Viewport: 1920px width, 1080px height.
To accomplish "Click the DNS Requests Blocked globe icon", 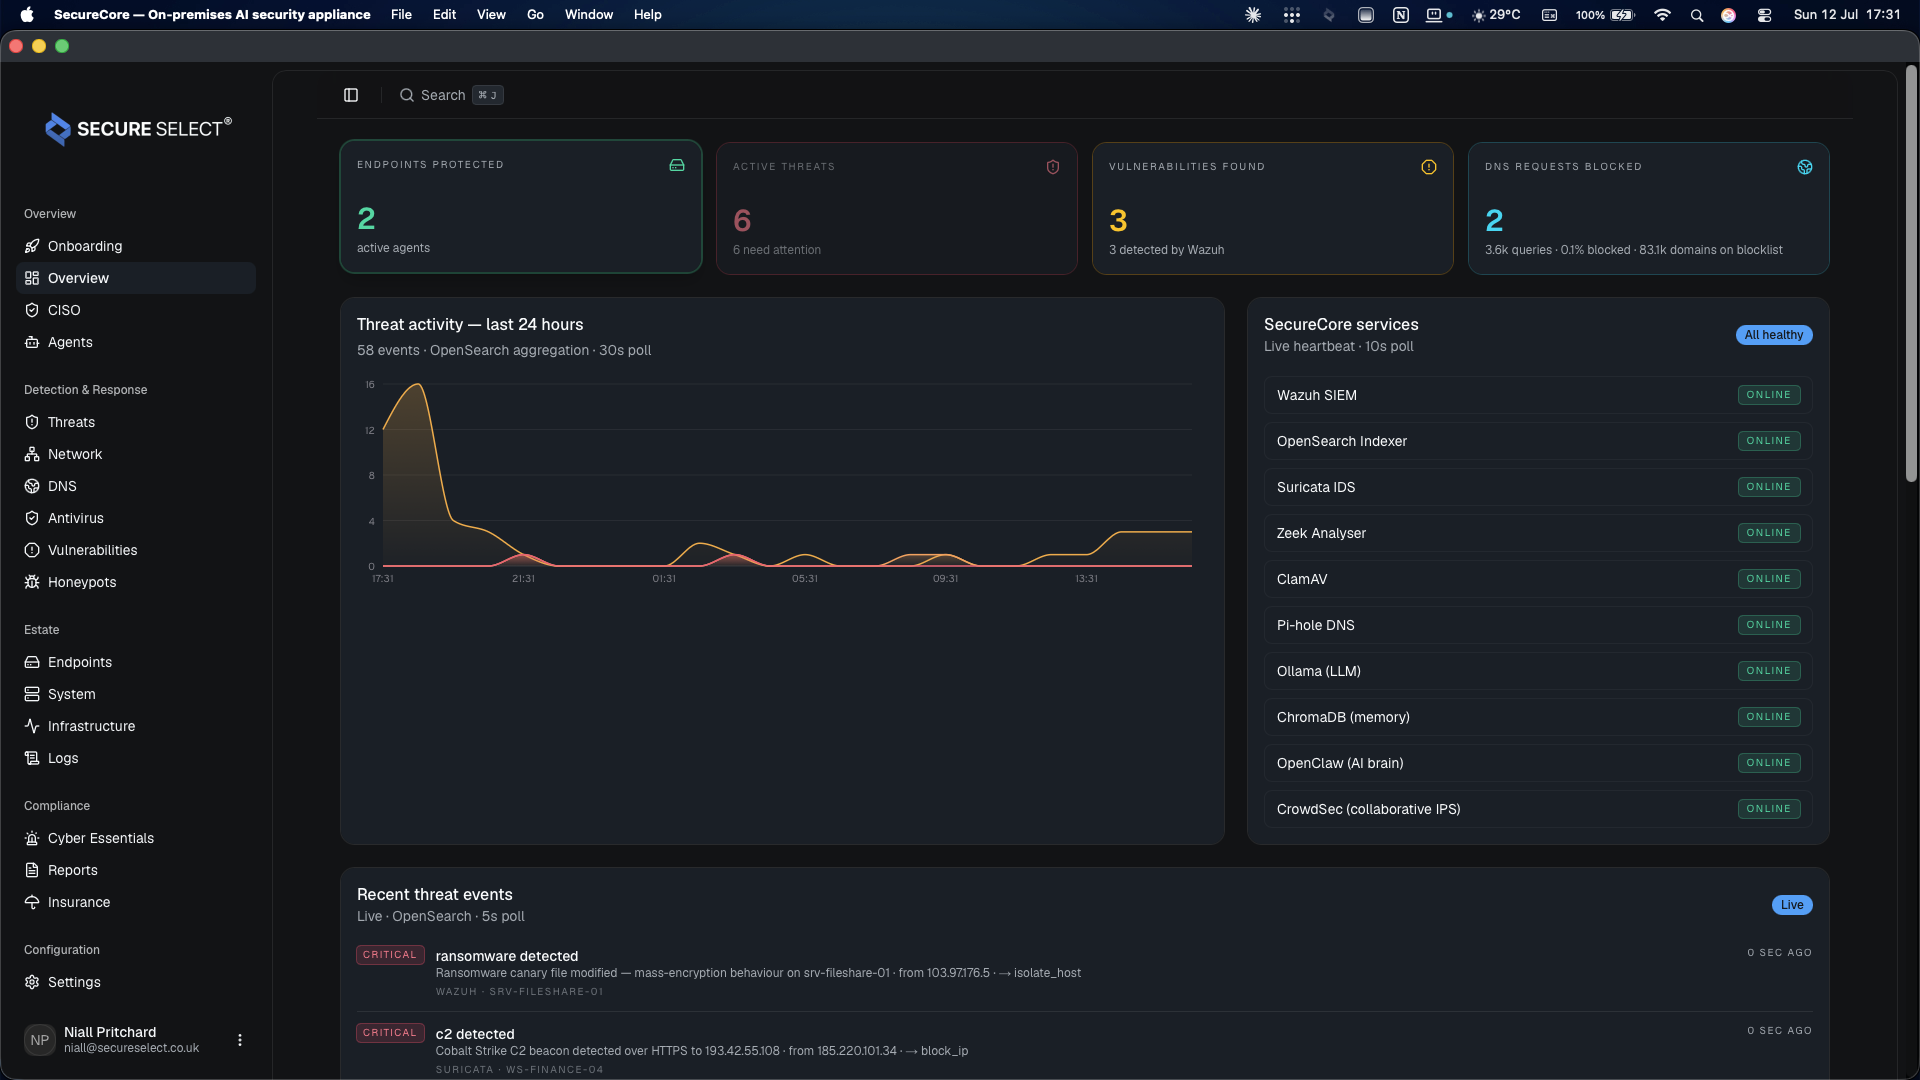I will click(1805, 167).
